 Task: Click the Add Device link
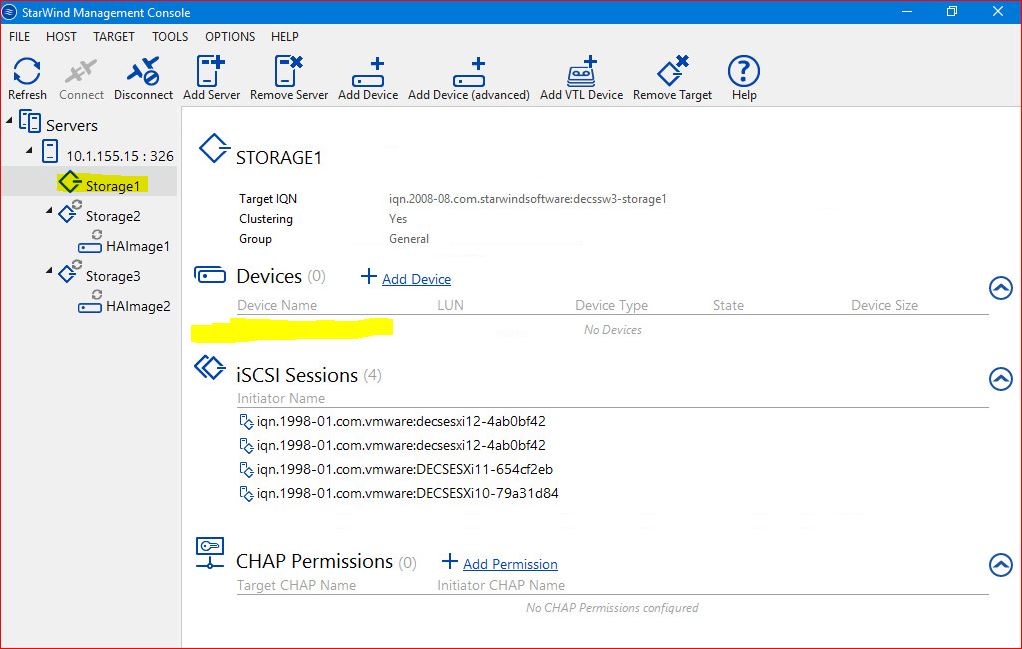pos(416,279)
